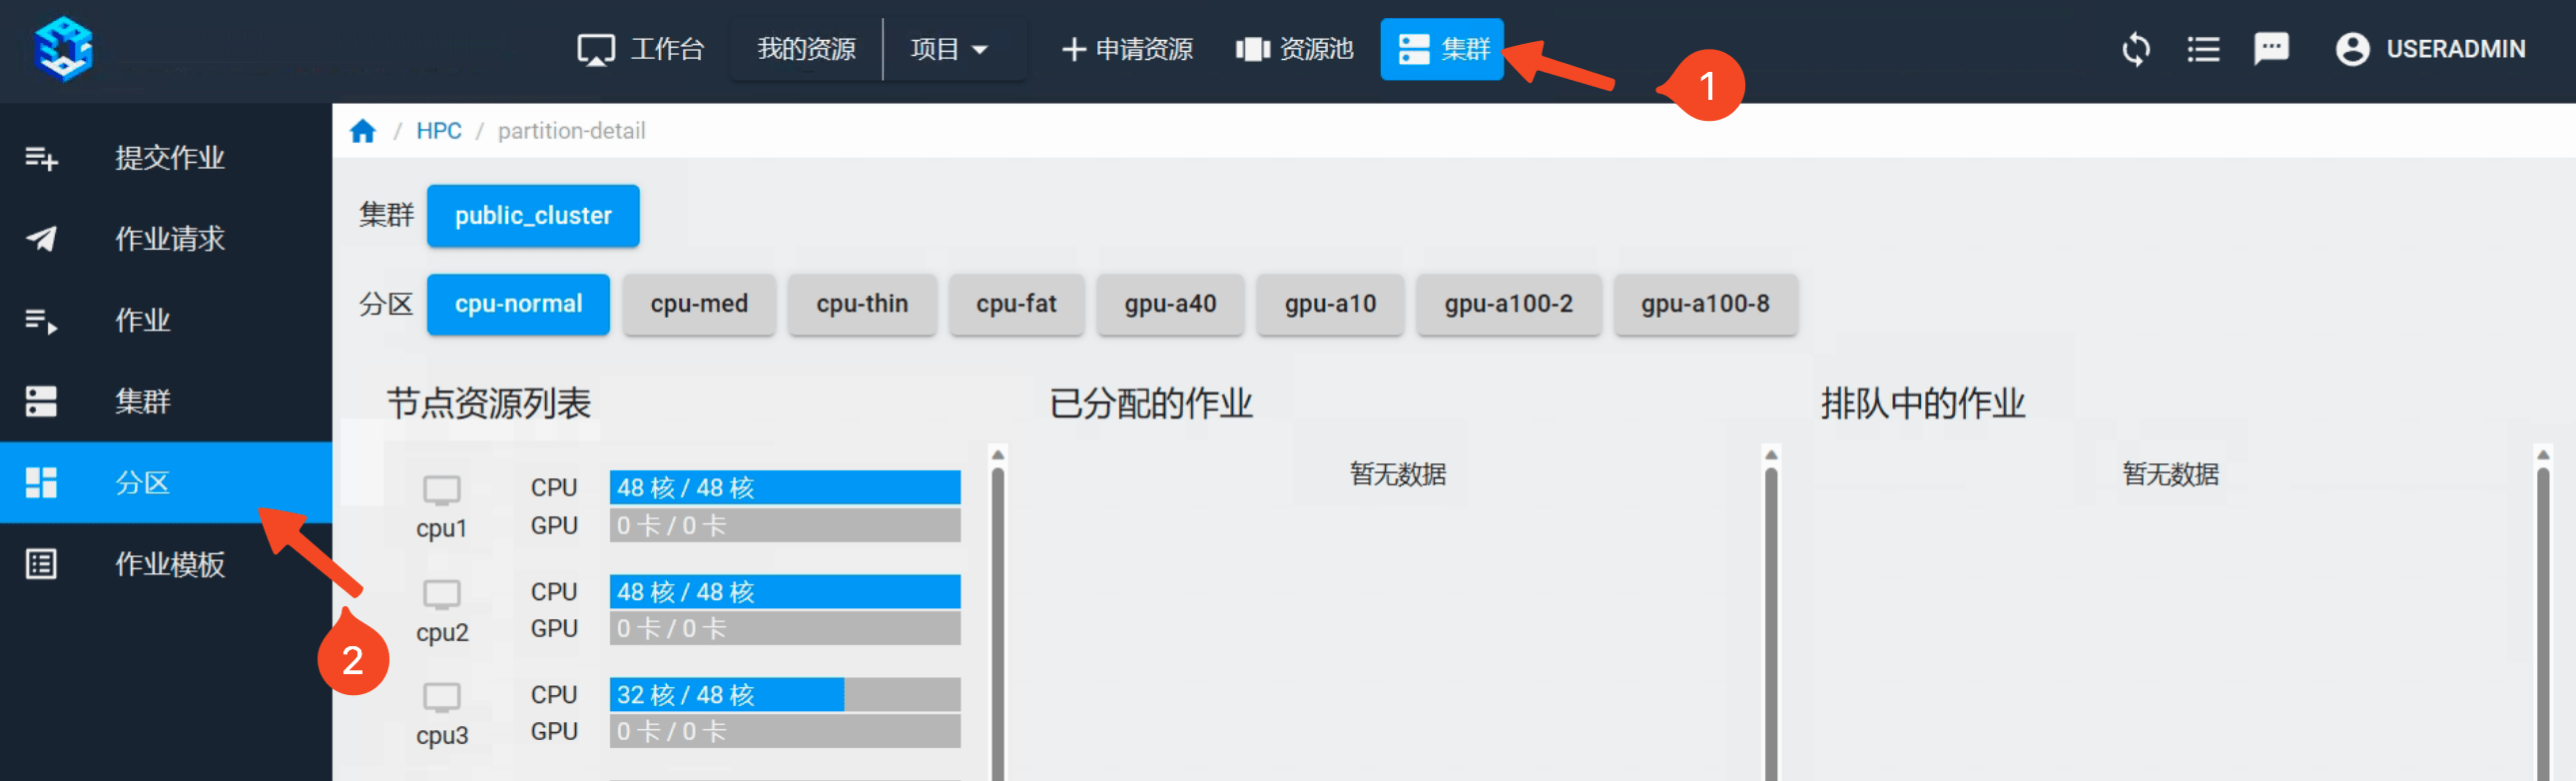
Task: Open the messages chat icon
Action: point(2271,49)
